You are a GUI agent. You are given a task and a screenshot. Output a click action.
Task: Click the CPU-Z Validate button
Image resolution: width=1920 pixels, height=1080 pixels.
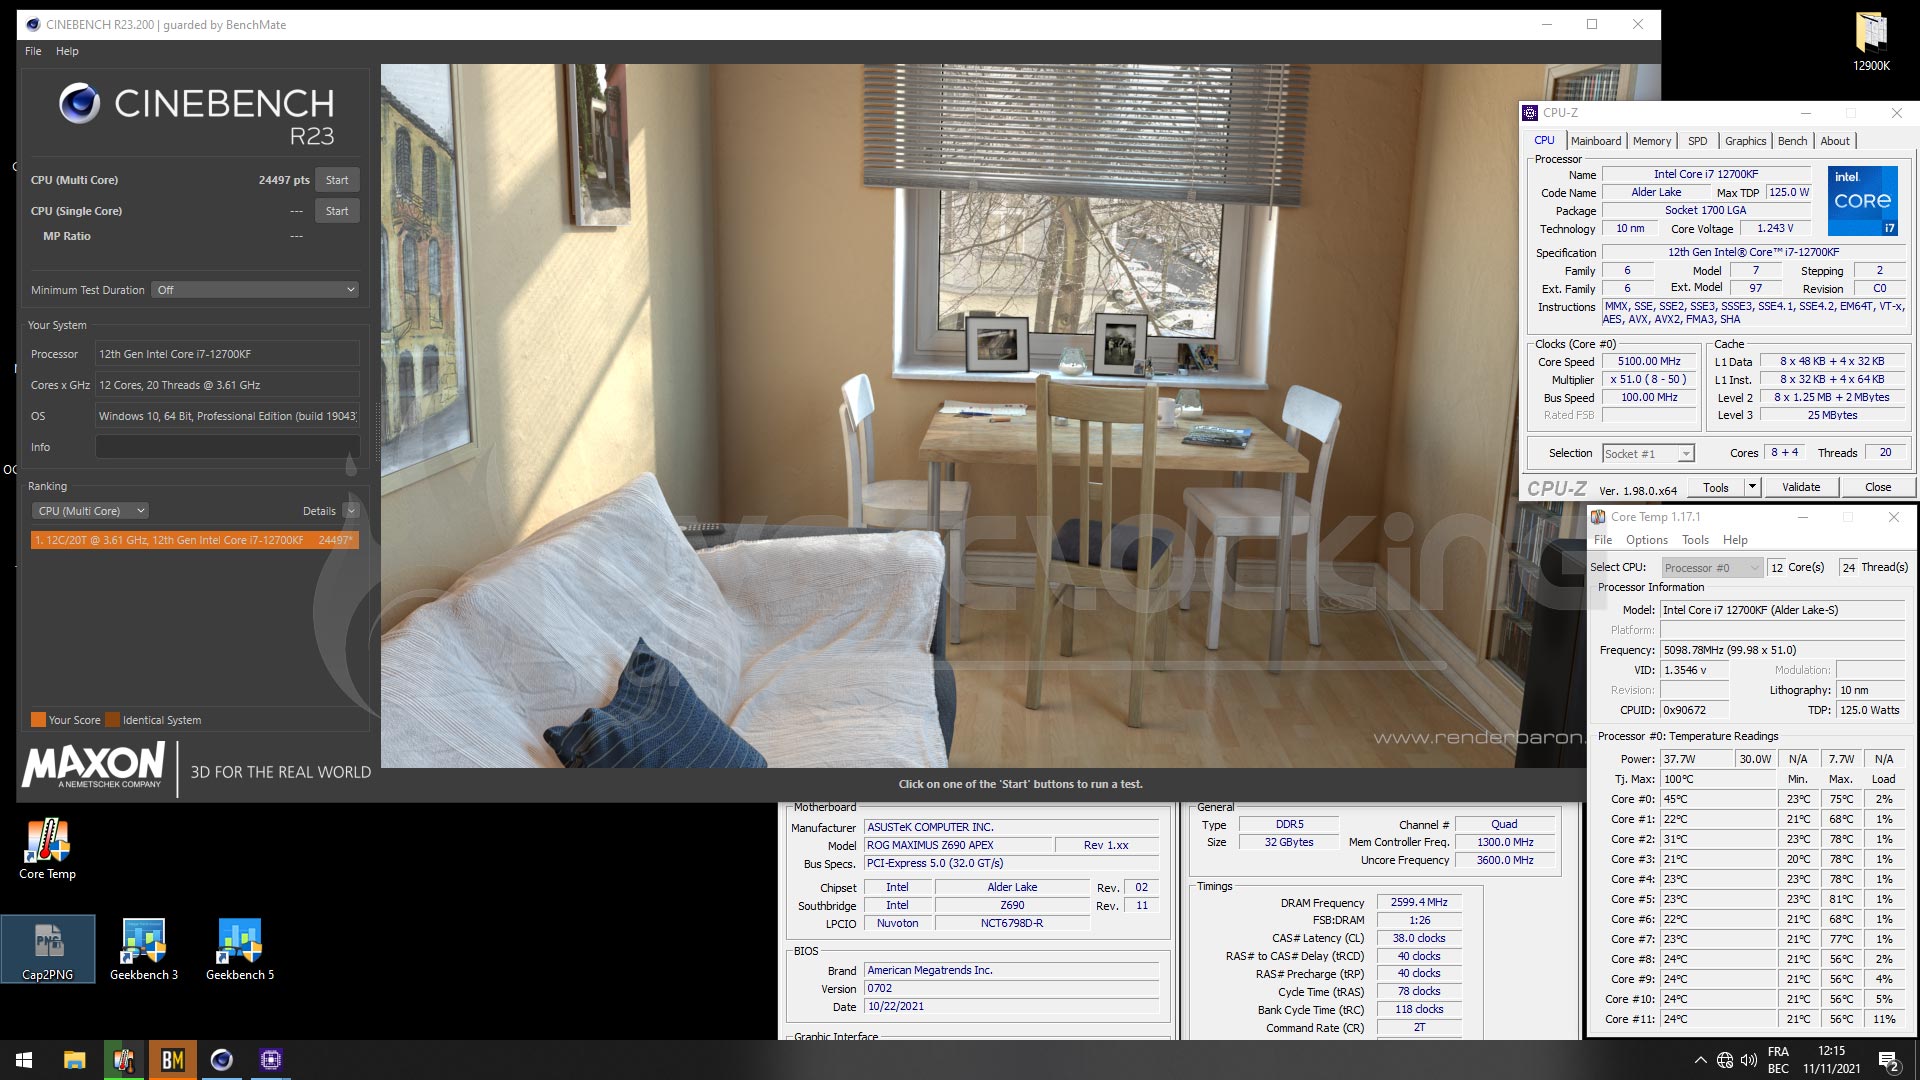(1800, 487)
